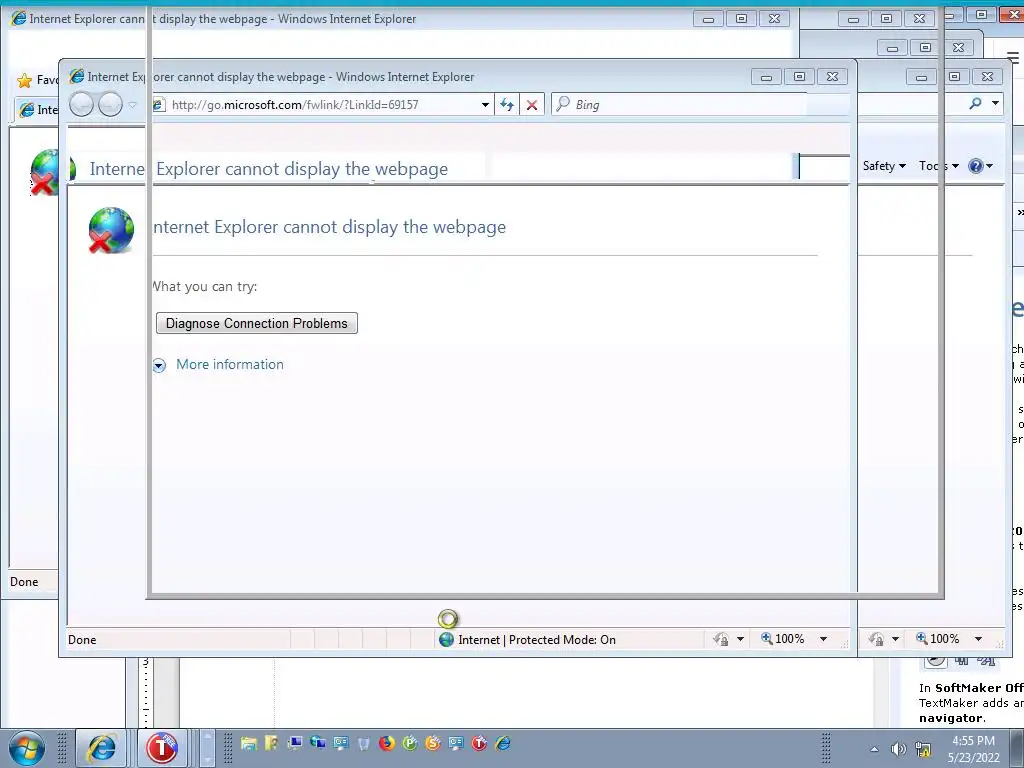
Task: Open the Tools menu in back IE window
Action: coord(938,166)
